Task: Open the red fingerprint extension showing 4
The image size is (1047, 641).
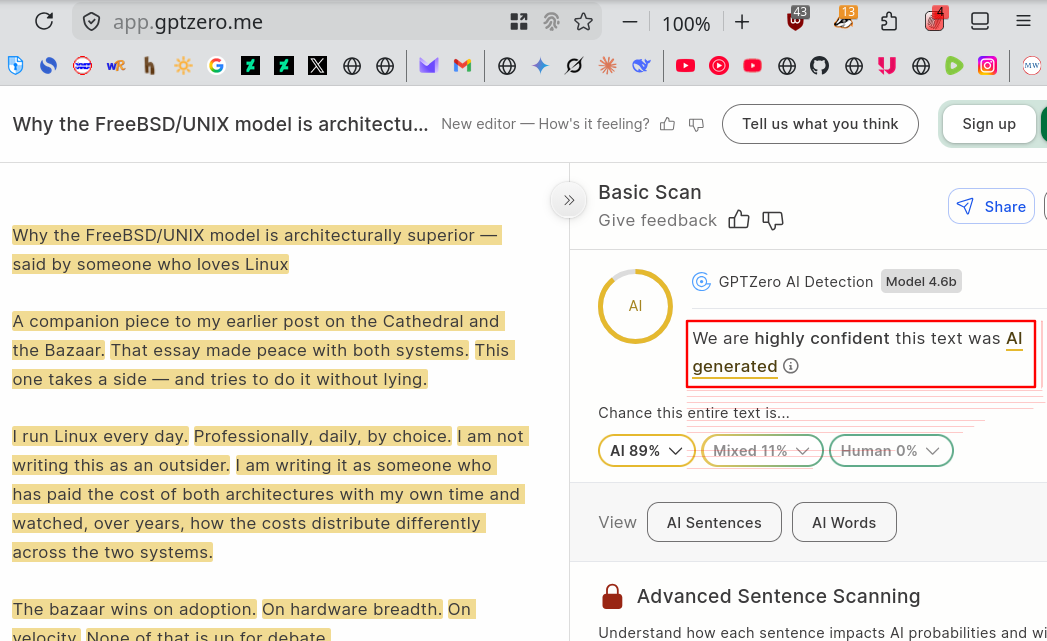Action: [935, 20]
